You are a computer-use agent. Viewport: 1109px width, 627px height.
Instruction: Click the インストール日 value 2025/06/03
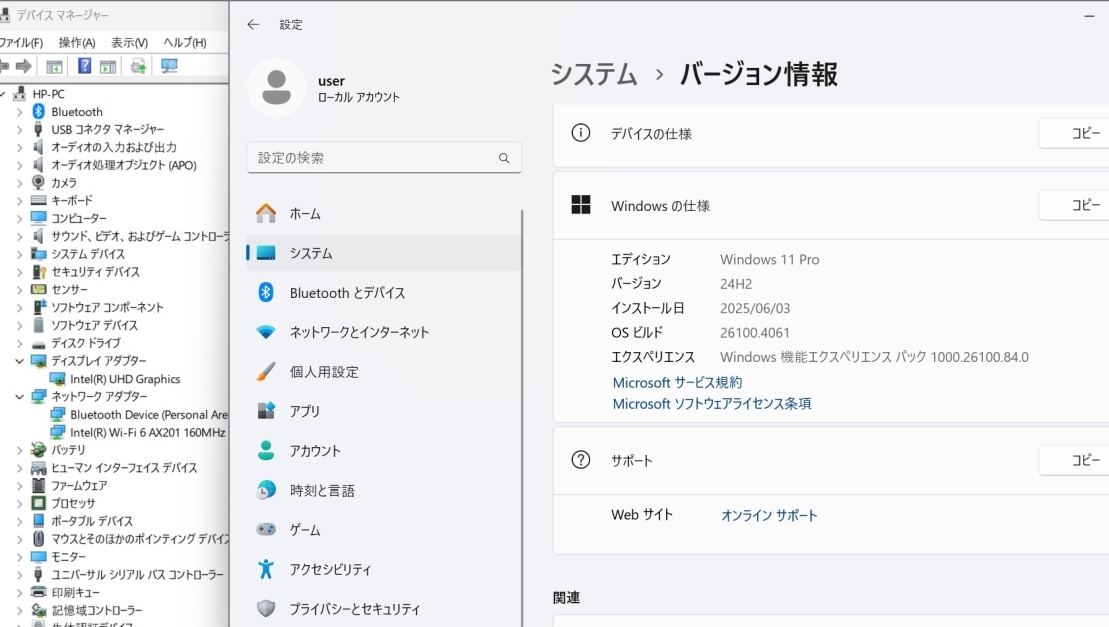[x=755, y=308]
